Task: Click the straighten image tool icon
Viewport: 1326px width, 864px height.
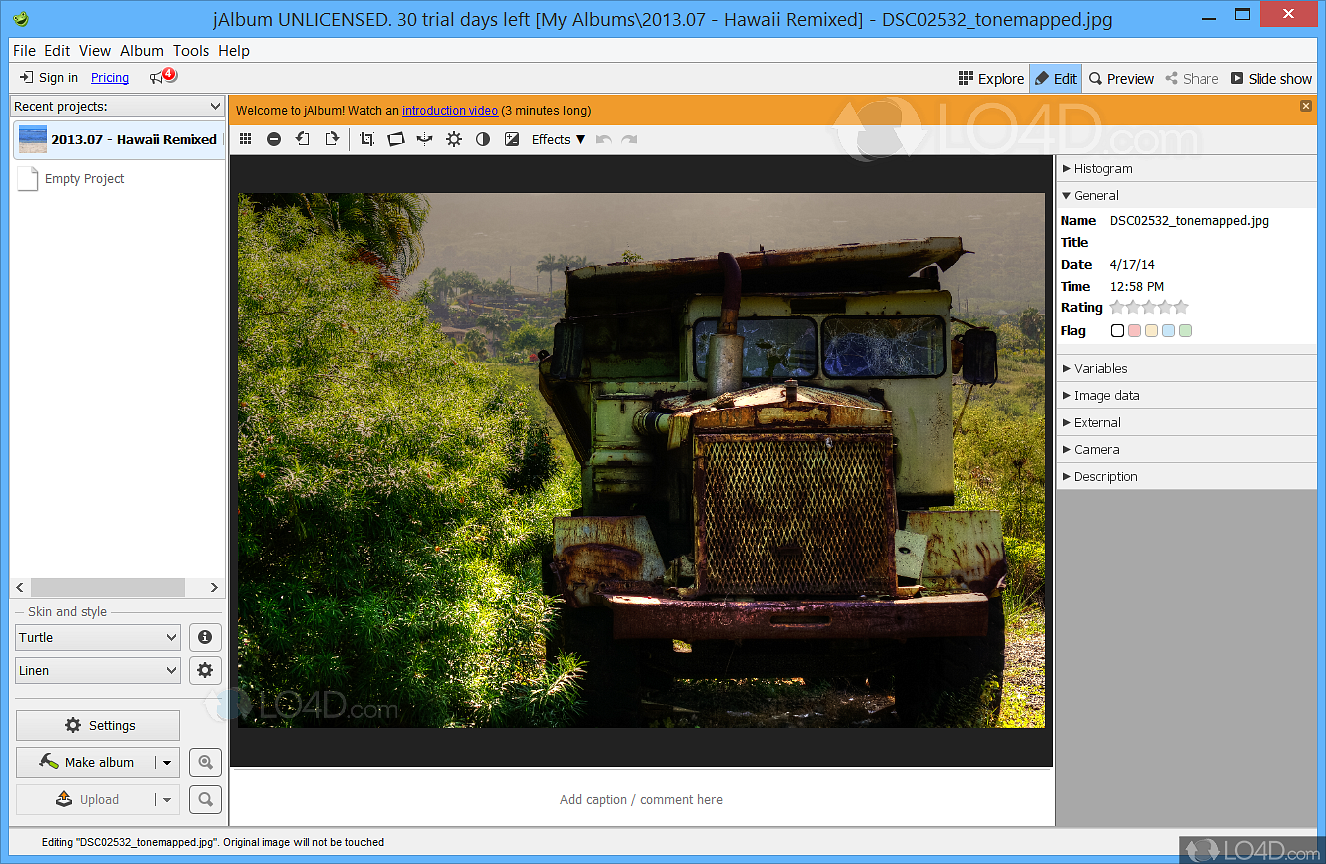Action: click(x=396, y=140)
